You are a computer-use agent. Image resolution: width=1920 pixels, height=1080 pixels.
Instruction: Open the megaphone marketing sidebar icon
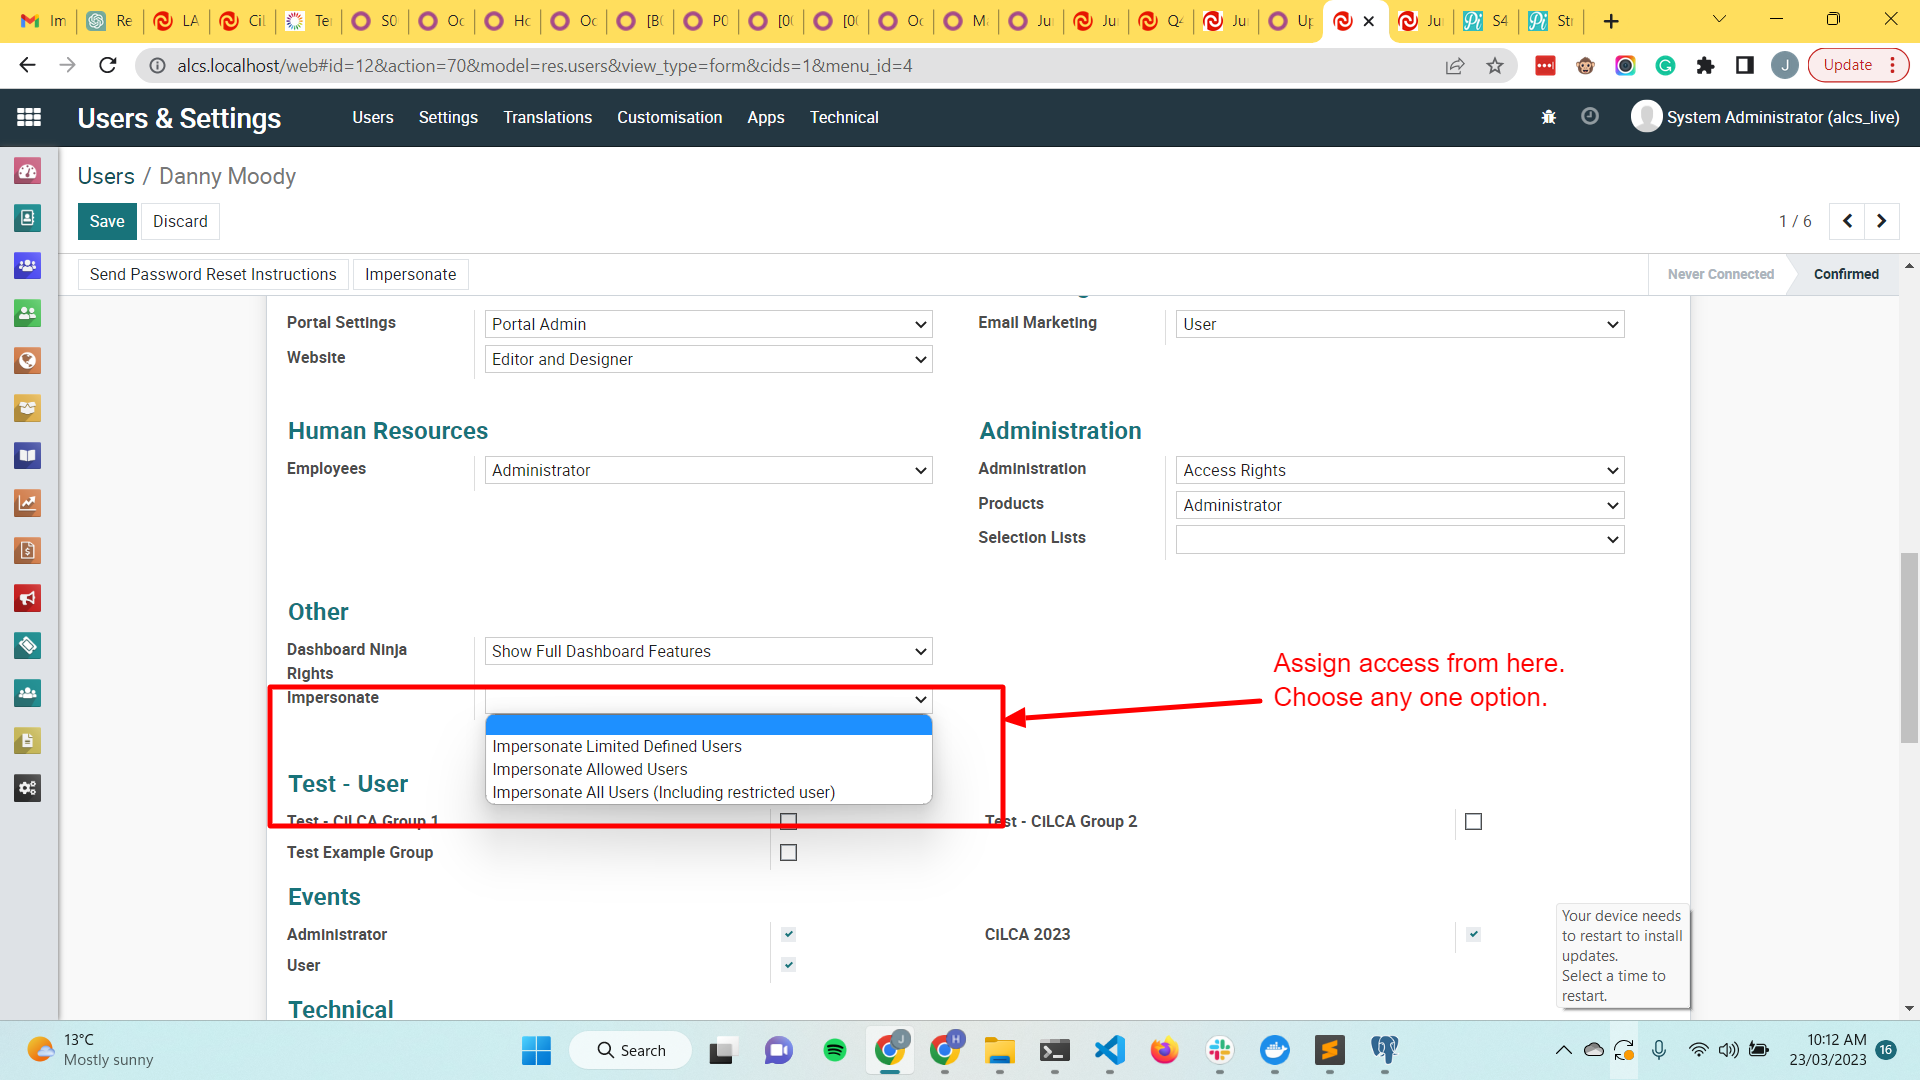pyautogui.click(x=27, y=598)
